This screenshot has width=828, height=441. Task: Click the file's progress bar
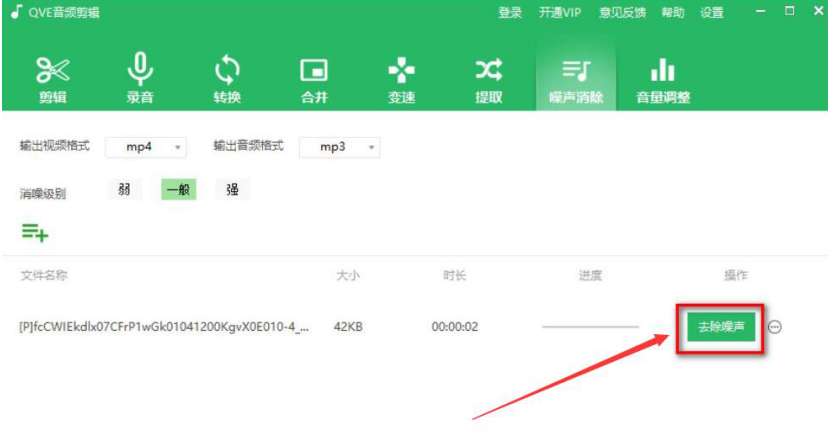click(590, 327)
